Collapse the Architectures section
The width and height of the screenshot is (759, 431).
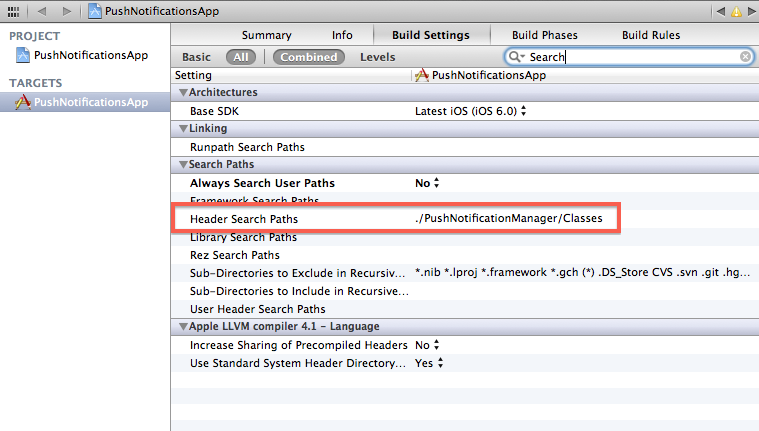coord(183,92)
